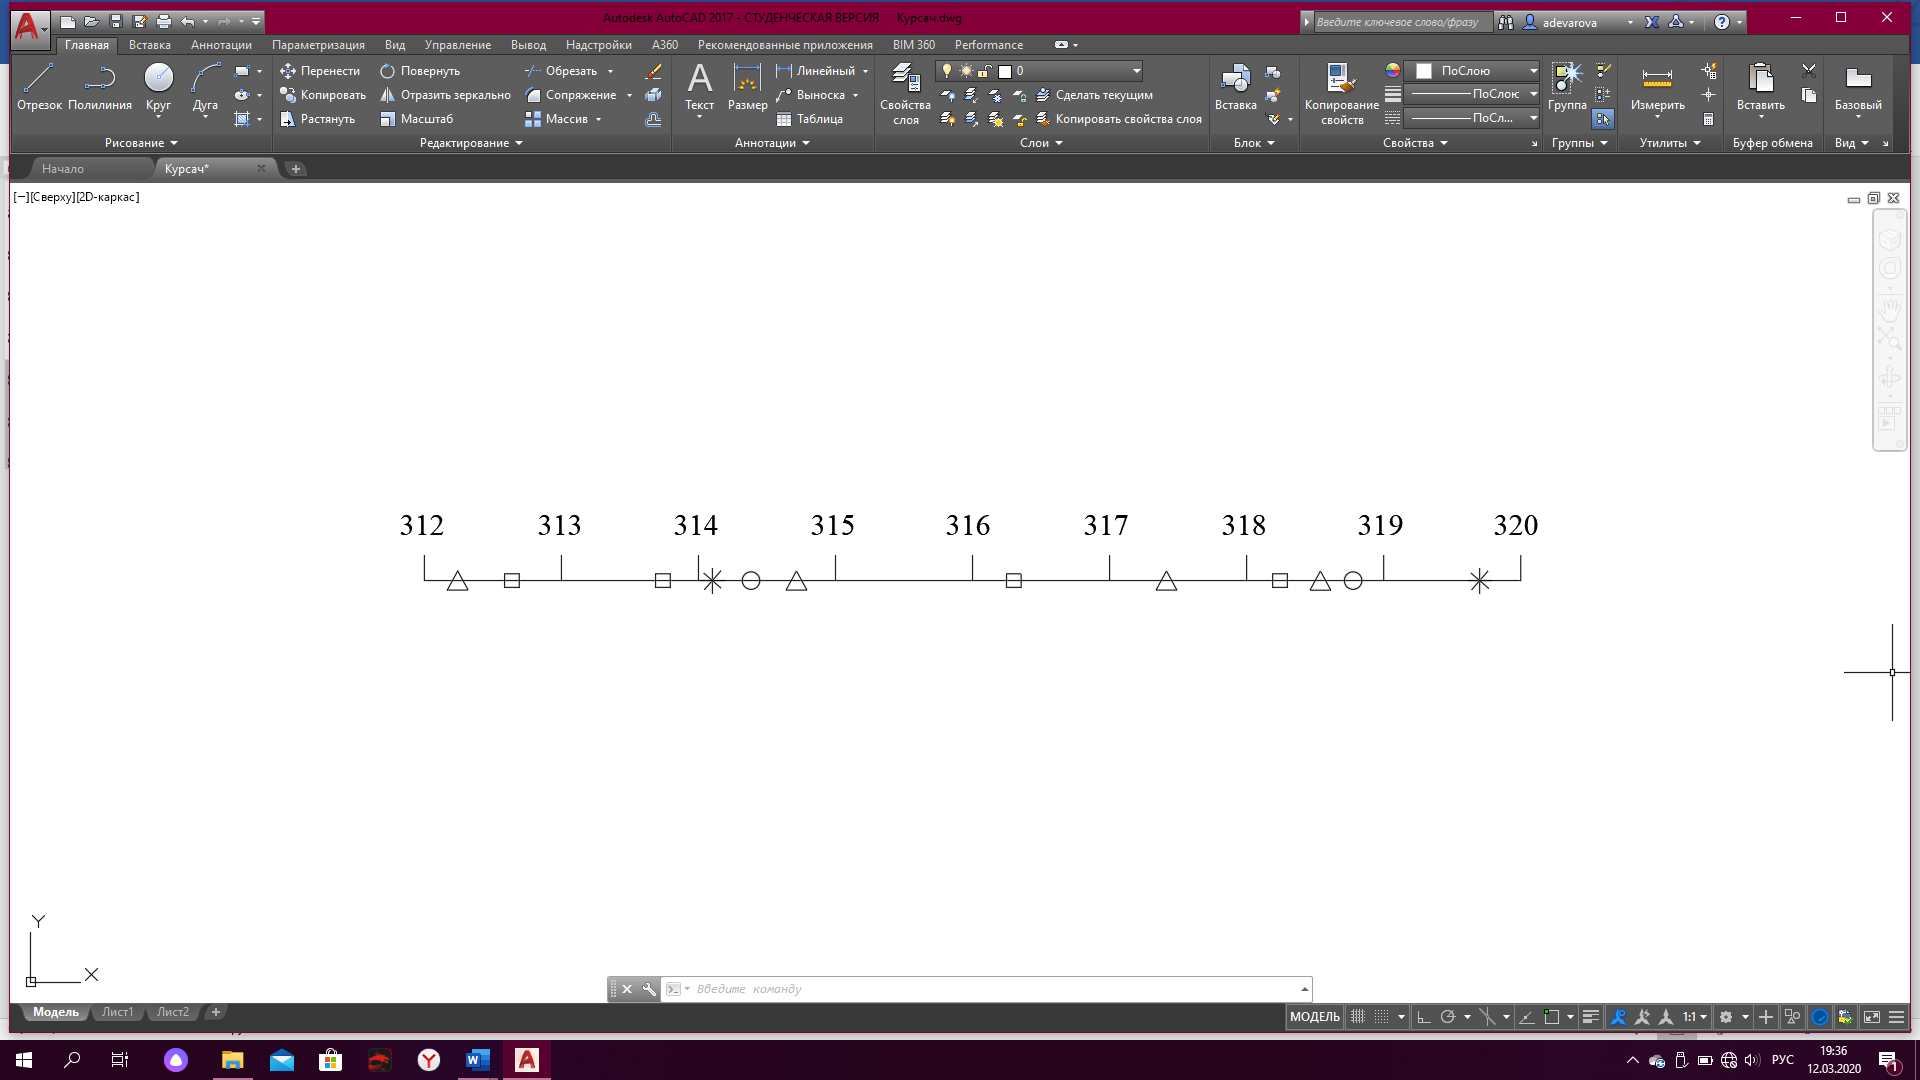This screenshot has height=1080, width=1920.
Task: Choose the Измерить measure tool
Action: (1657, 86)
